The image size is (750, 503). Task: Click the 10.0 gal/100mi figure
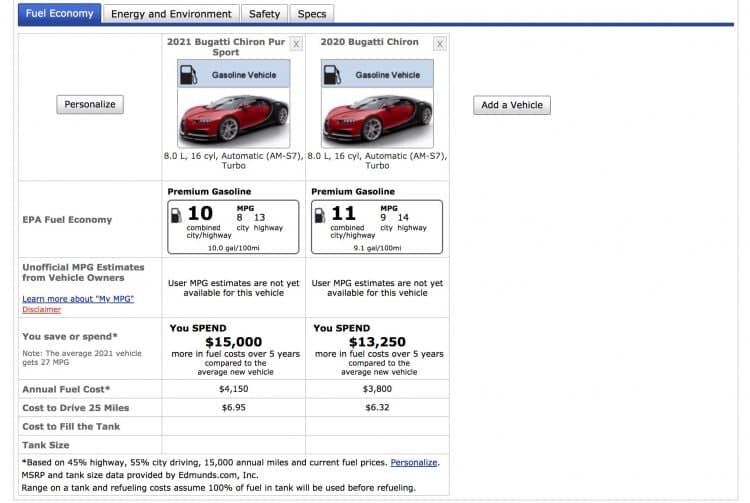click(x=233, y=248)
